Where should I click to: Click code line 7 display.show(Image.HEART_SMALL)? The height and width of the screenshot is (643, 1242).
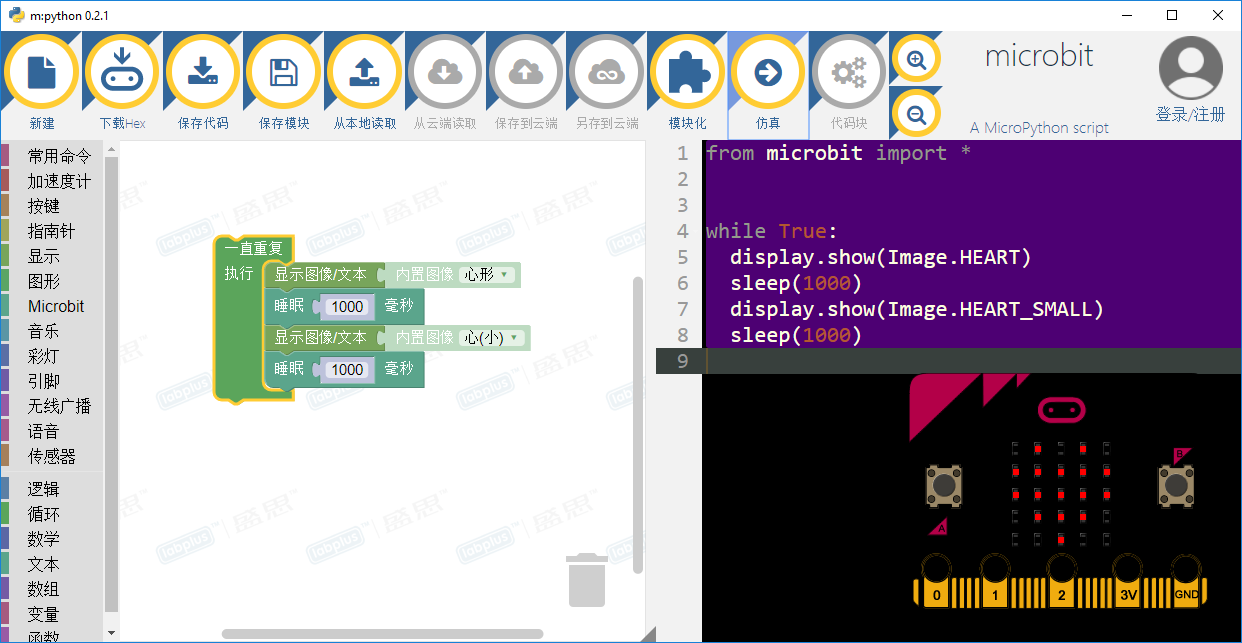917,309
